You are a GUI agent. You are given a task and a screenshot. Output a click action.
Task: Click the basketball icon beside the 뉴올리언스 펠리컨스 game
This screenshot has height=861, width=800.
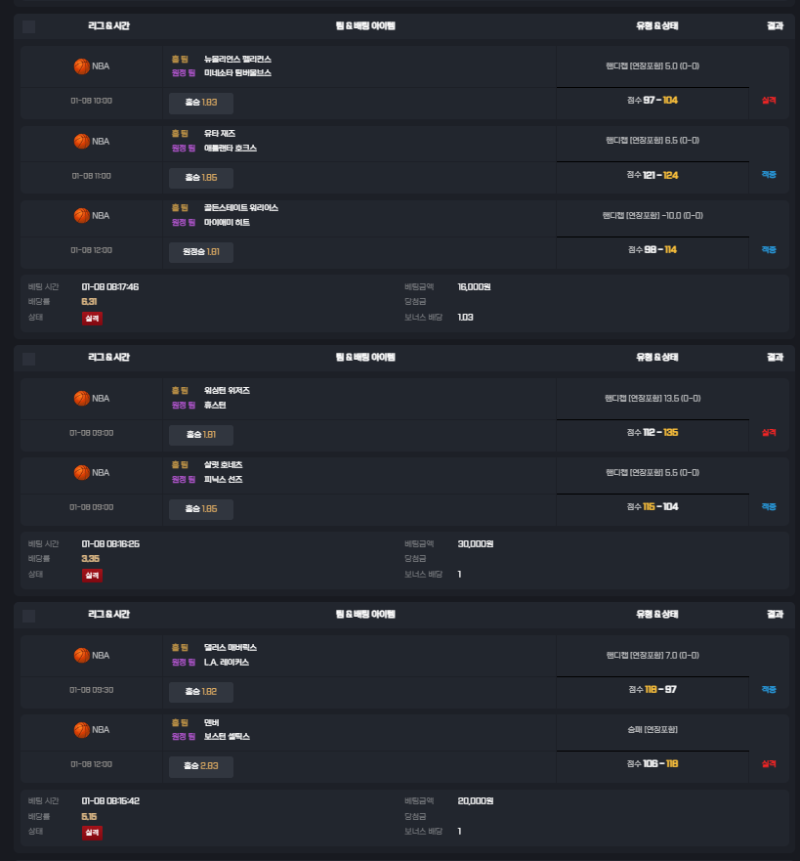pyautogui.click(x=82, y=66)
